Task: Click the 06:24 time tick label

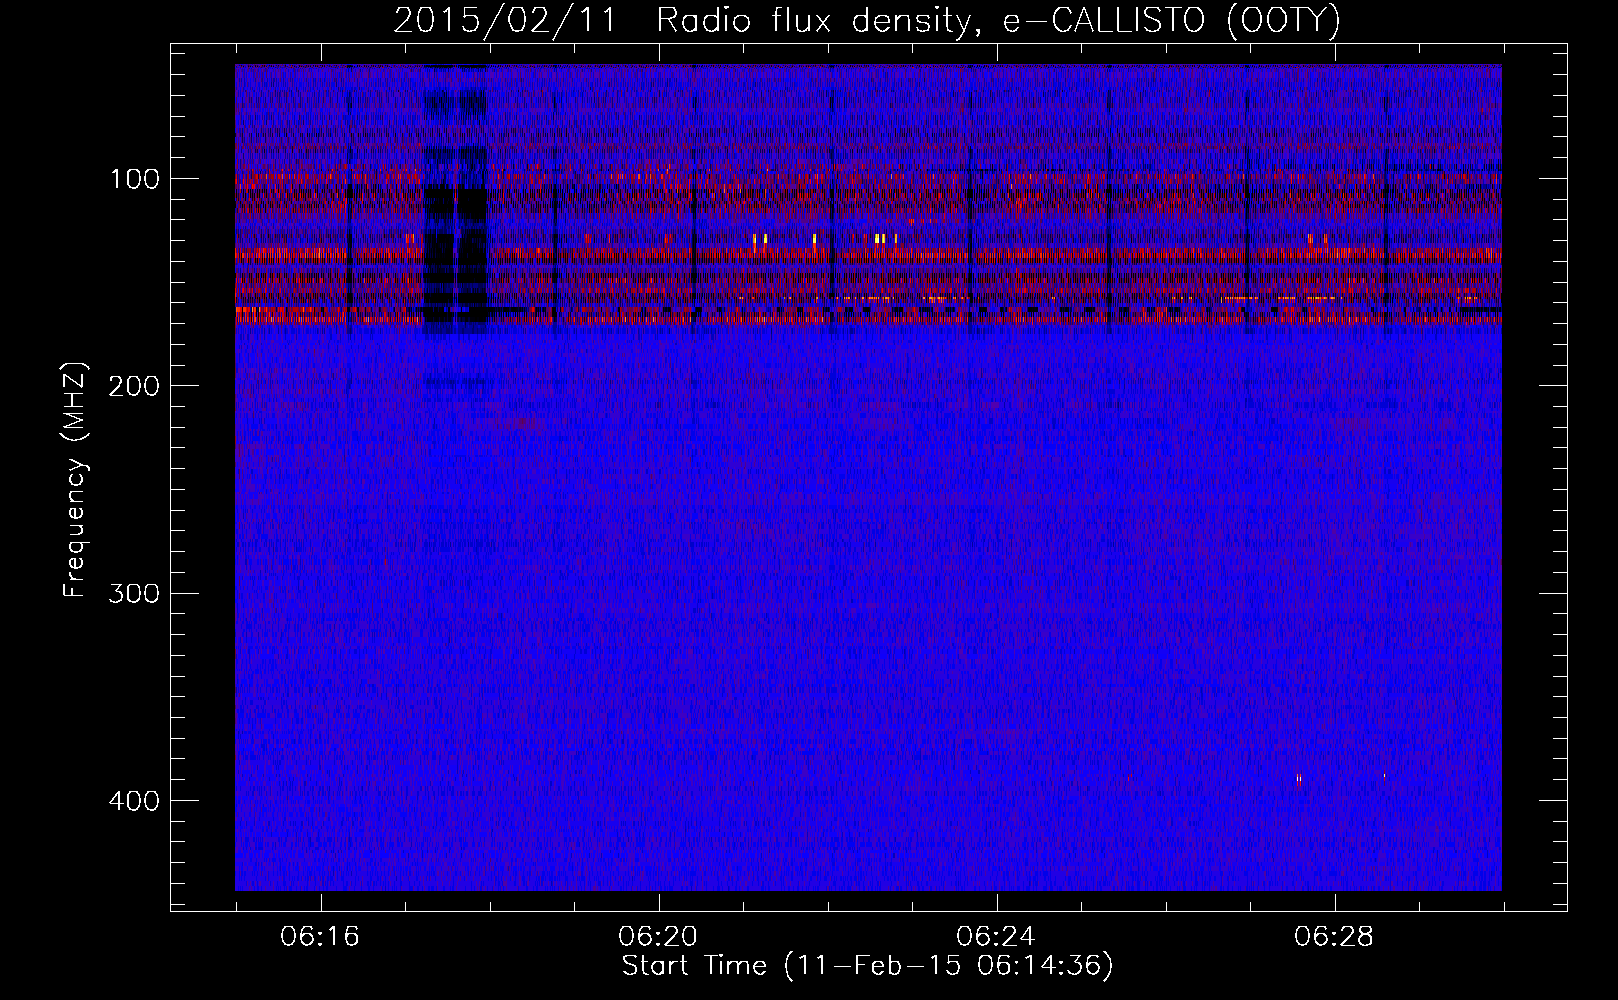Action: pyautogui.click(x=996, y=937)
